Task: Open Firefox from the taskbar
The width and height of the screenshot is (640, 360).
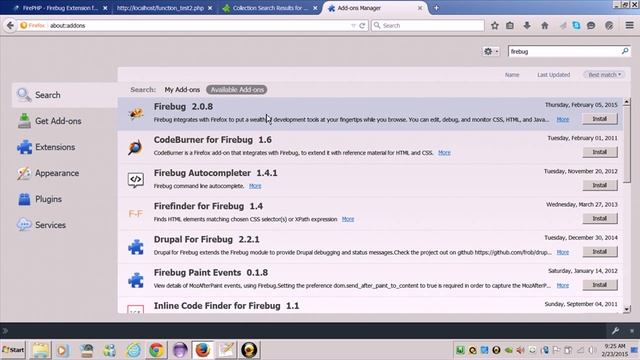Action: (x=202, y=350)
